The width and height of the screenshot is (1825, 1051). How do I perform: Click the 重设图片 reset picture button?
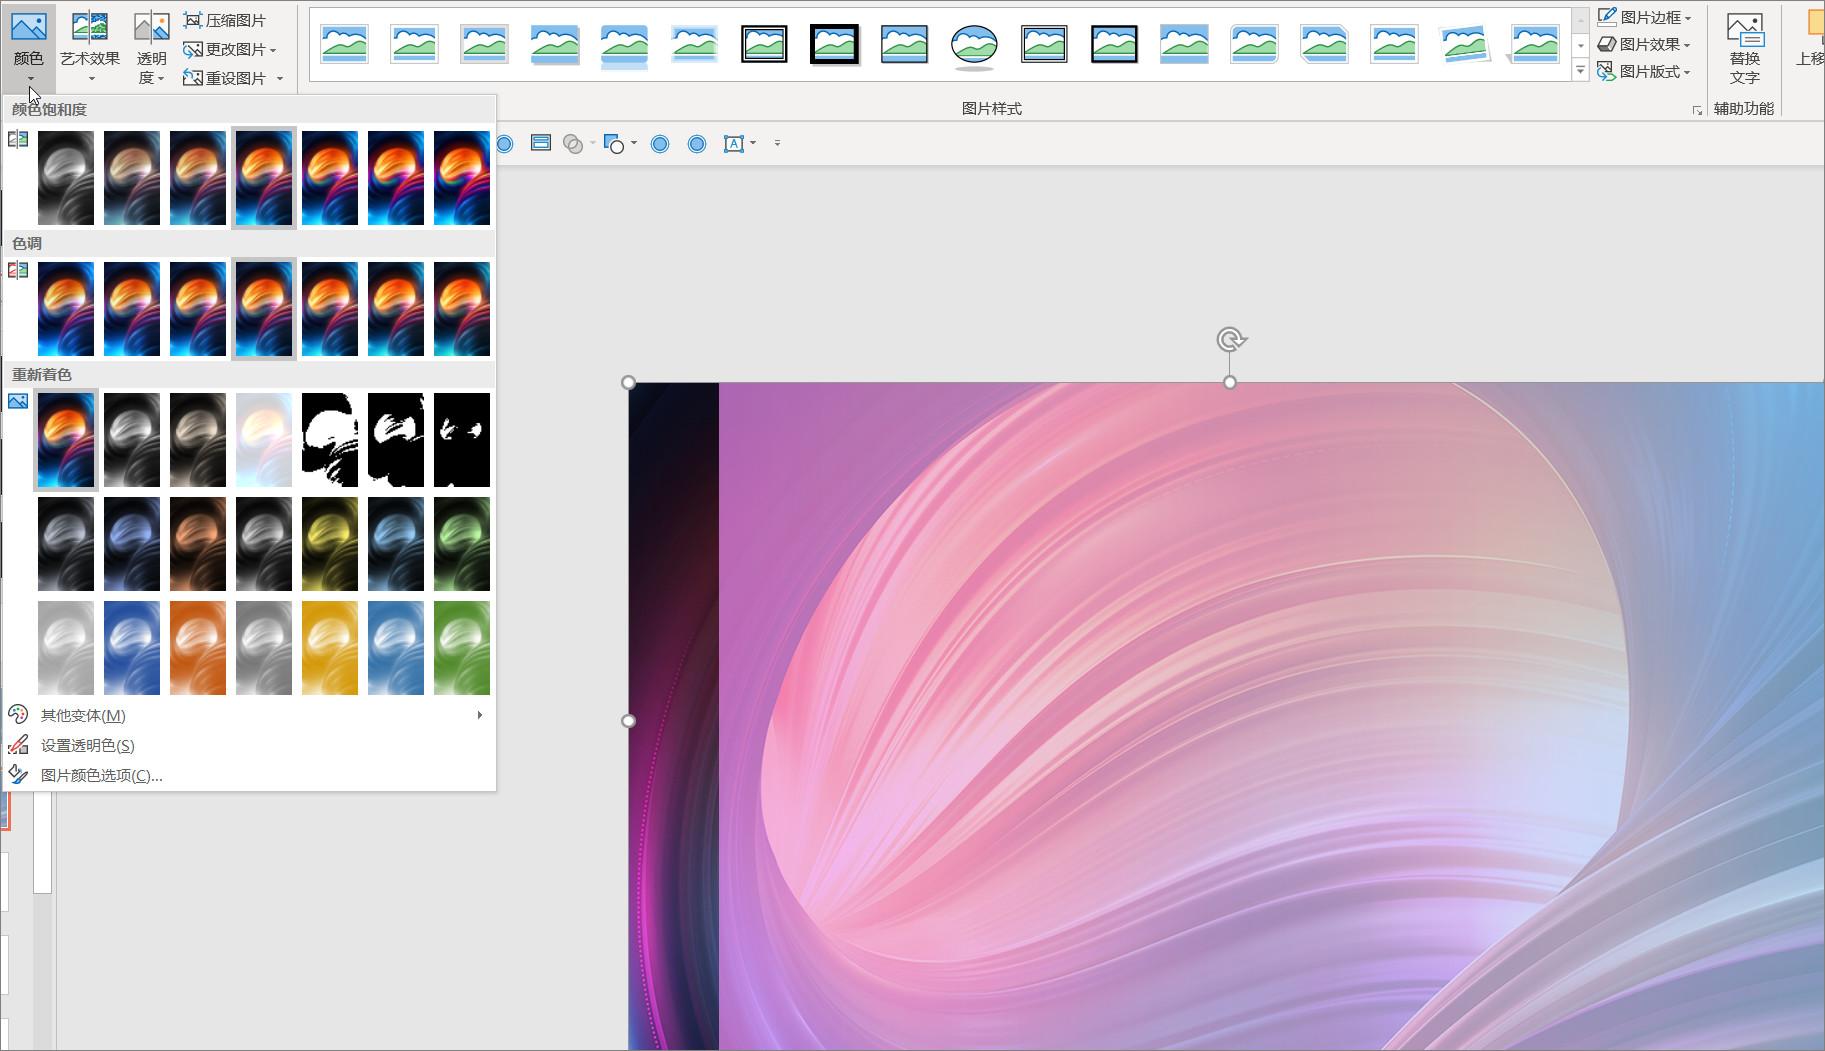[225, 78]
